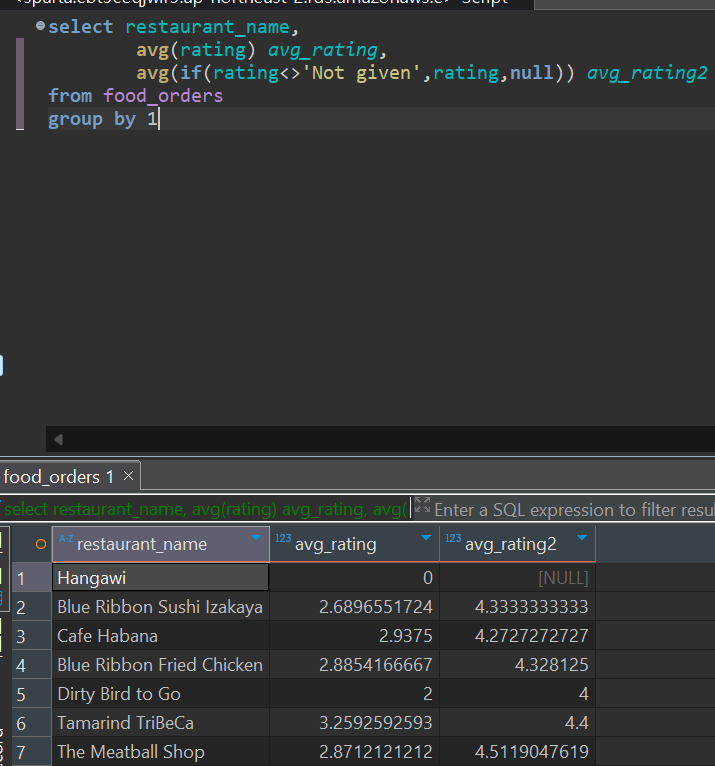Viewport: 715px width, 766px height.
Task: Click the orange circle row-header corner icon
Action: click(x=41, y=544)
